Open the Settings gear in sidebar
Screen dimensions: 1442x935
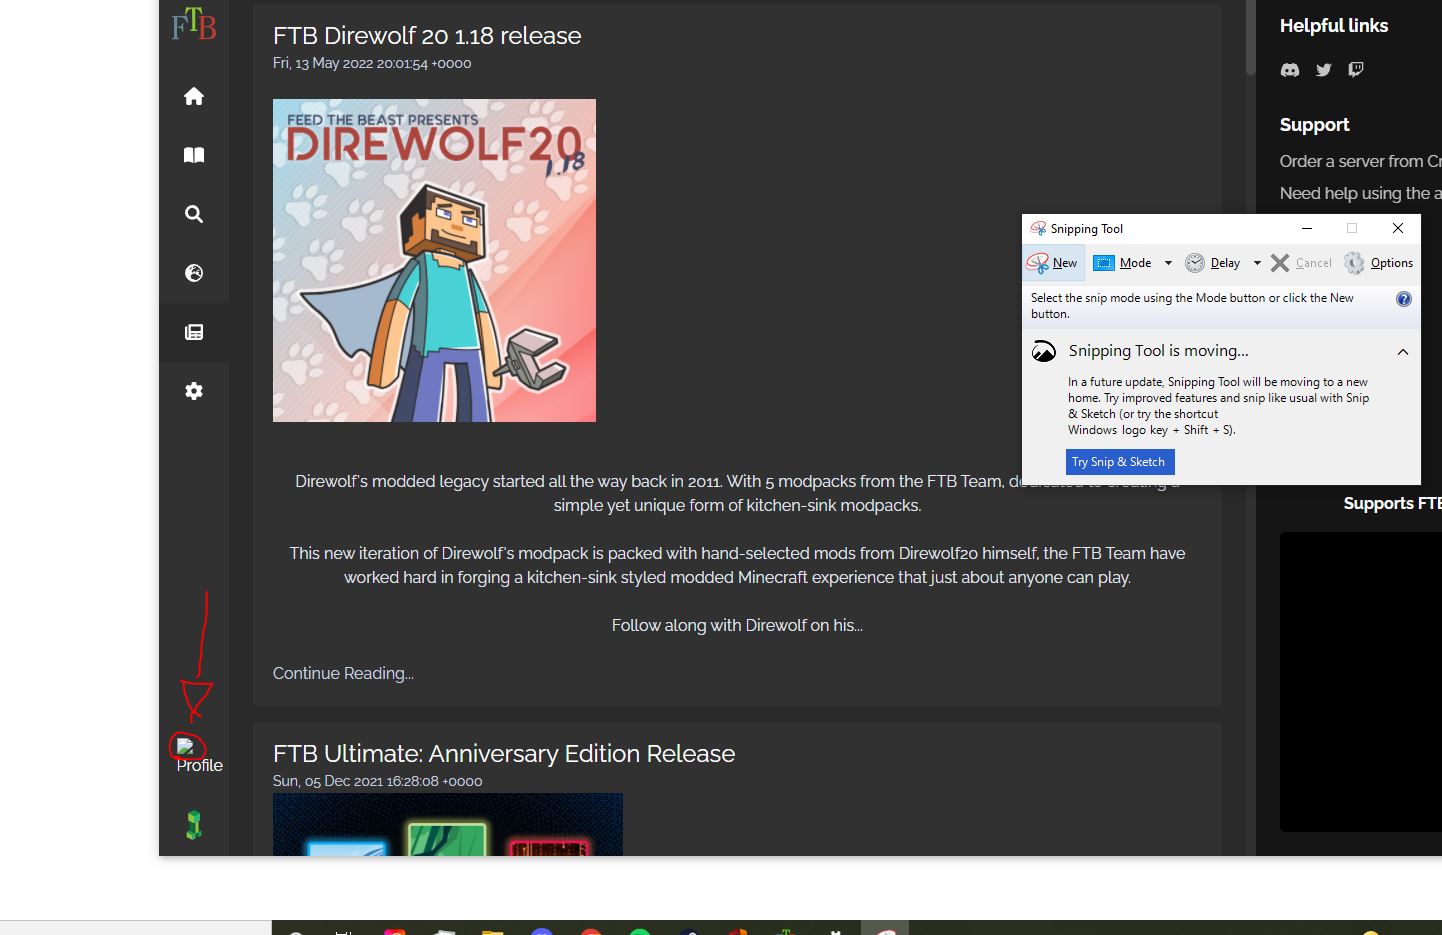tap(194, 391)
